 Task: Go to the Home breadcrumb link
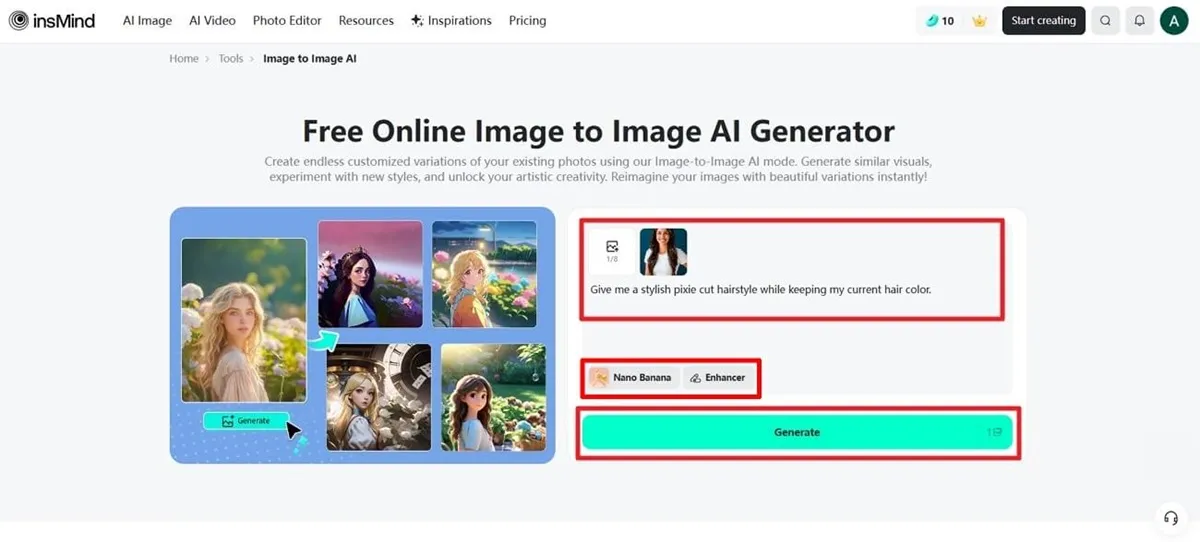[x=184, y=59]
